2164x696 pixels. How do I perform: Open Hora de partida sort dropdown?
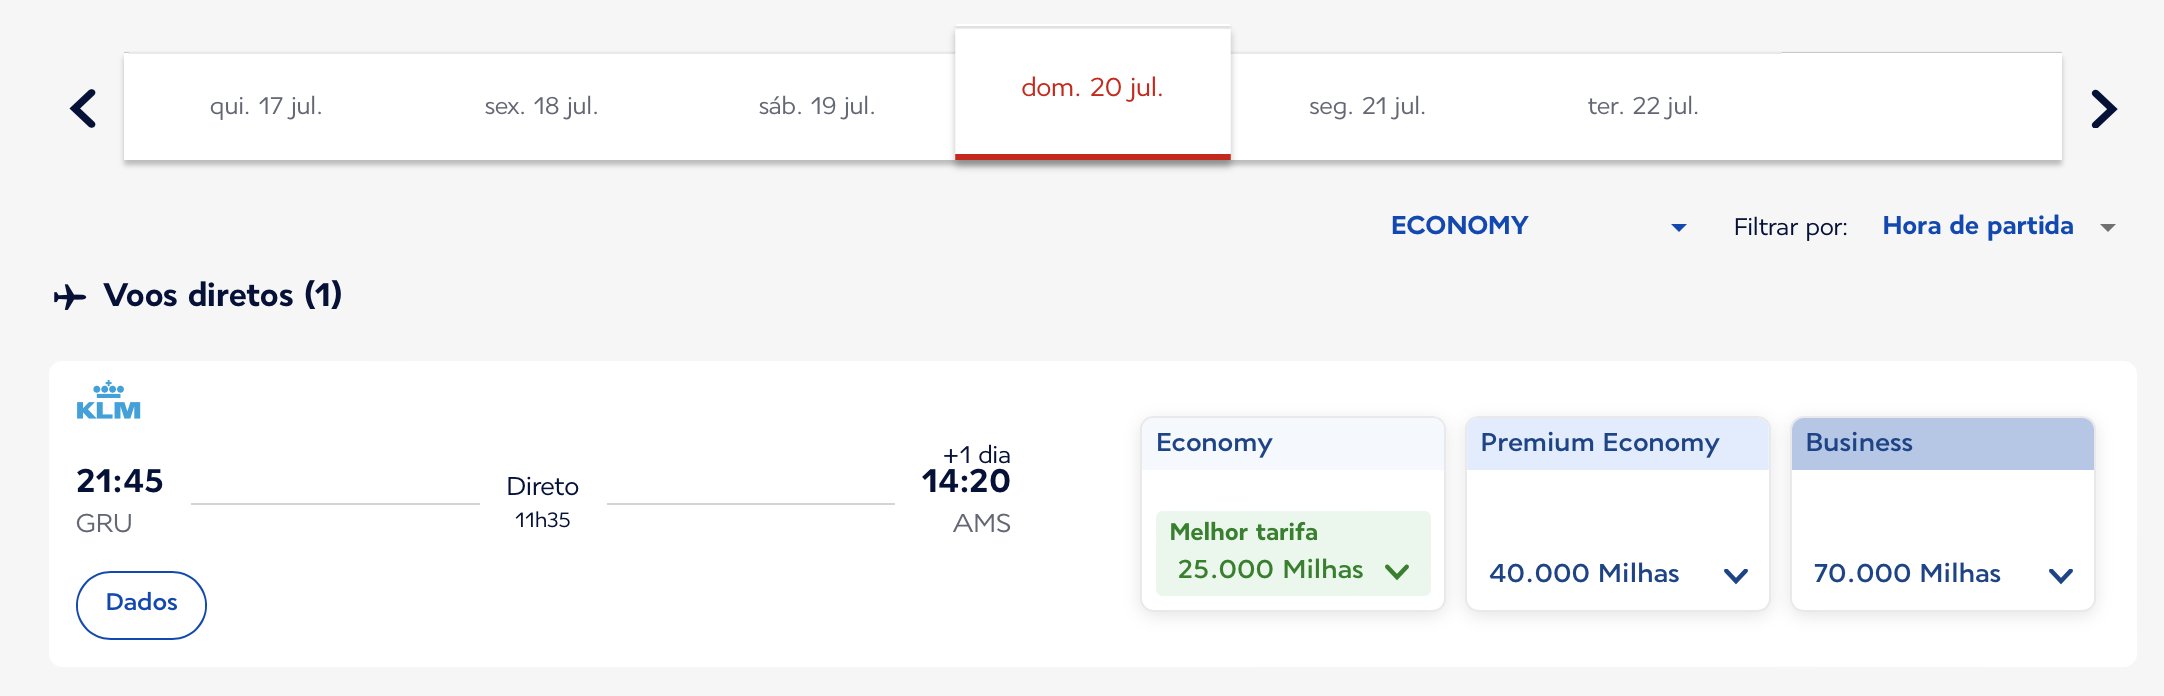1999,226
